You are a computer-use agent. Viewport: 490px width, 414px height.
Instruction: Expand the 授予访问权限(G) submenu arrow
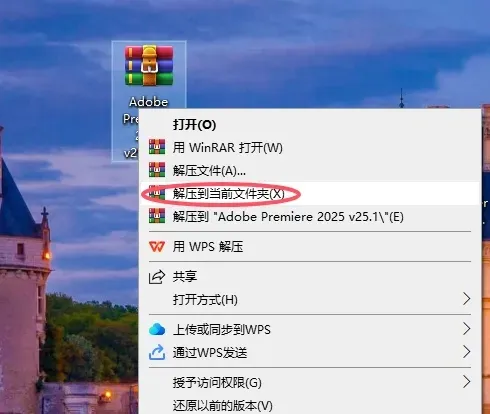(467, 382)
